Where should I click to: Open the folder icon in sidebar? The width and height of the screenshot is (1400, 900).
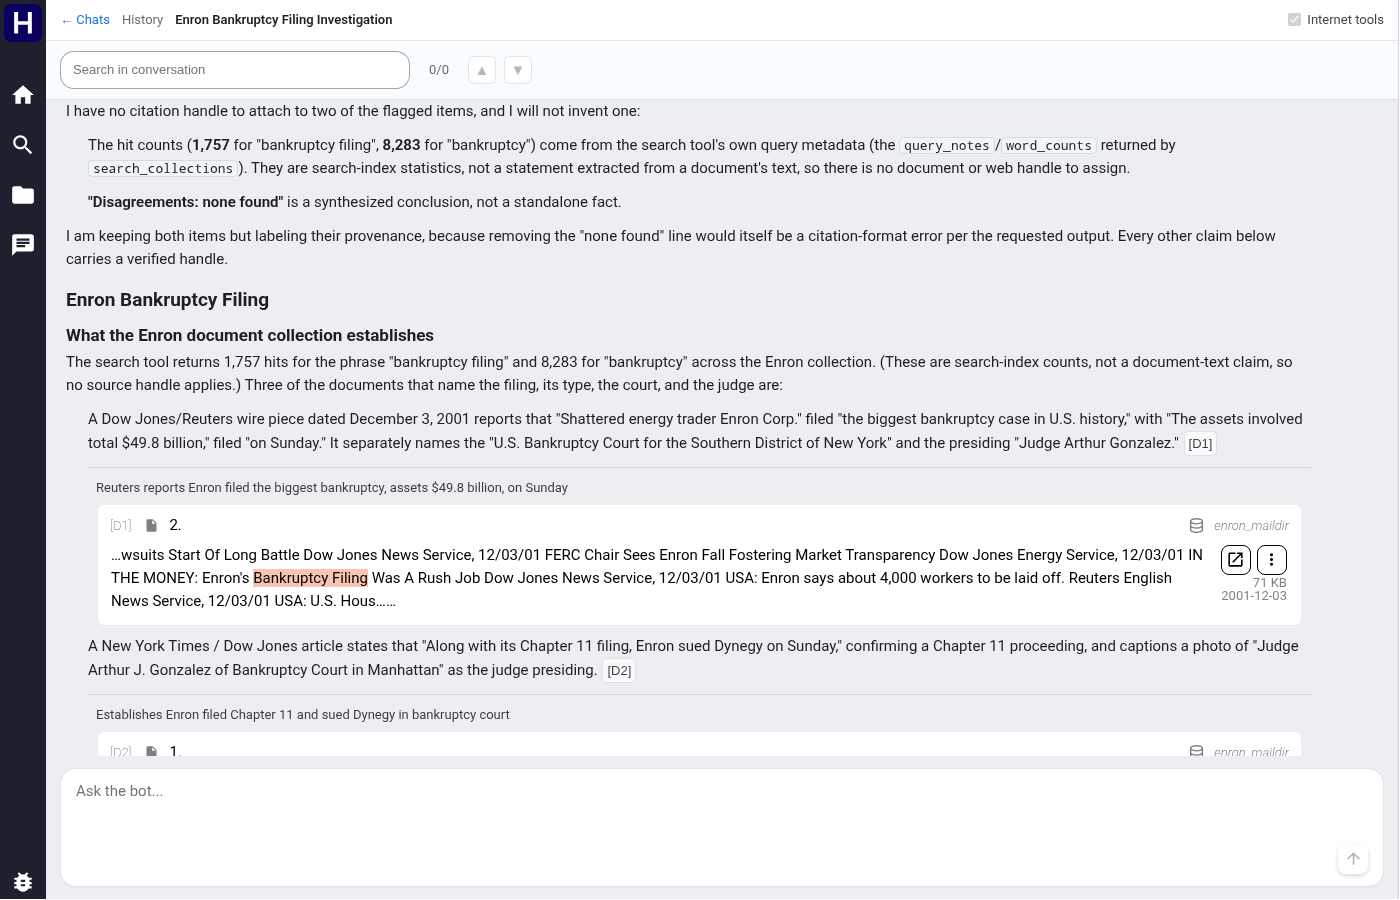pyautogui.click(x=23, y=195)
